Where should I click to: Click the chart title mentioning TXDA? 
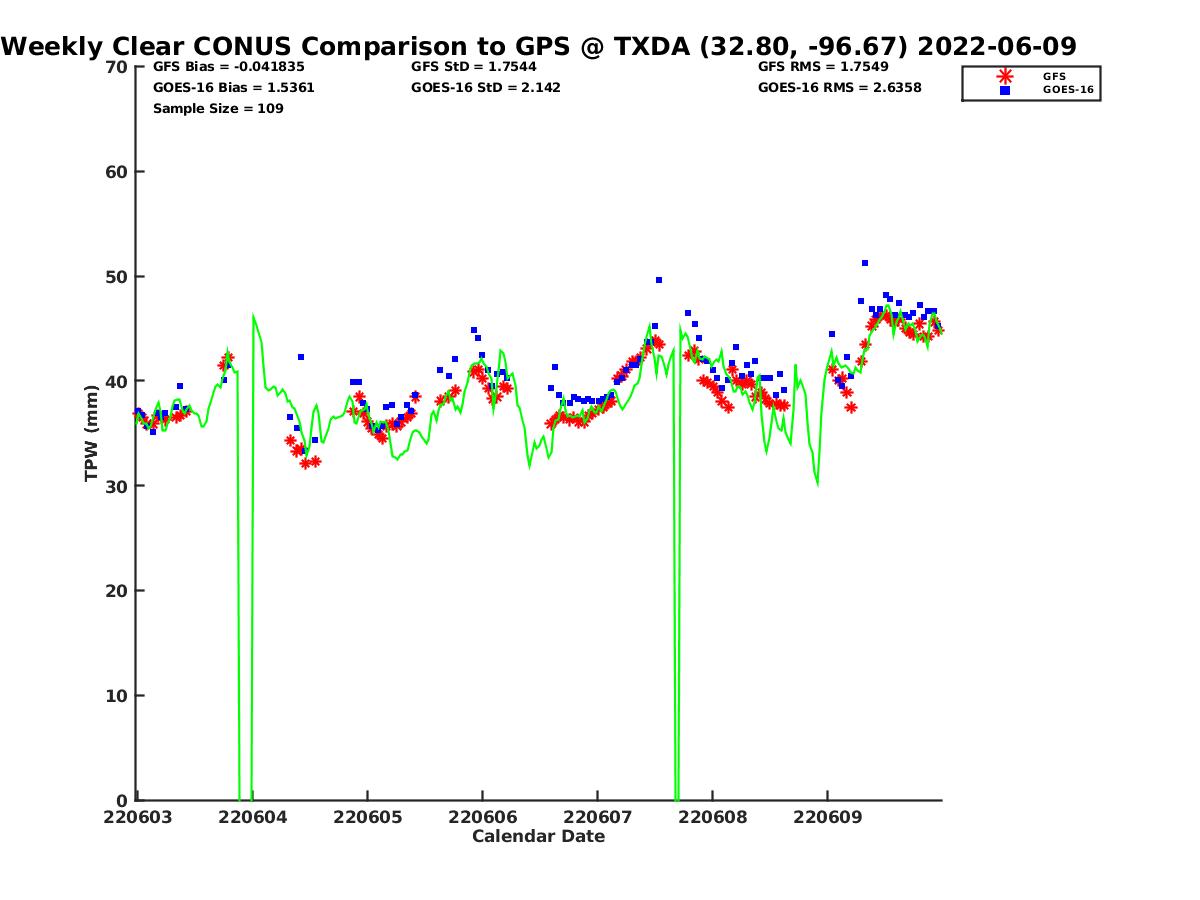coord(539,46)
